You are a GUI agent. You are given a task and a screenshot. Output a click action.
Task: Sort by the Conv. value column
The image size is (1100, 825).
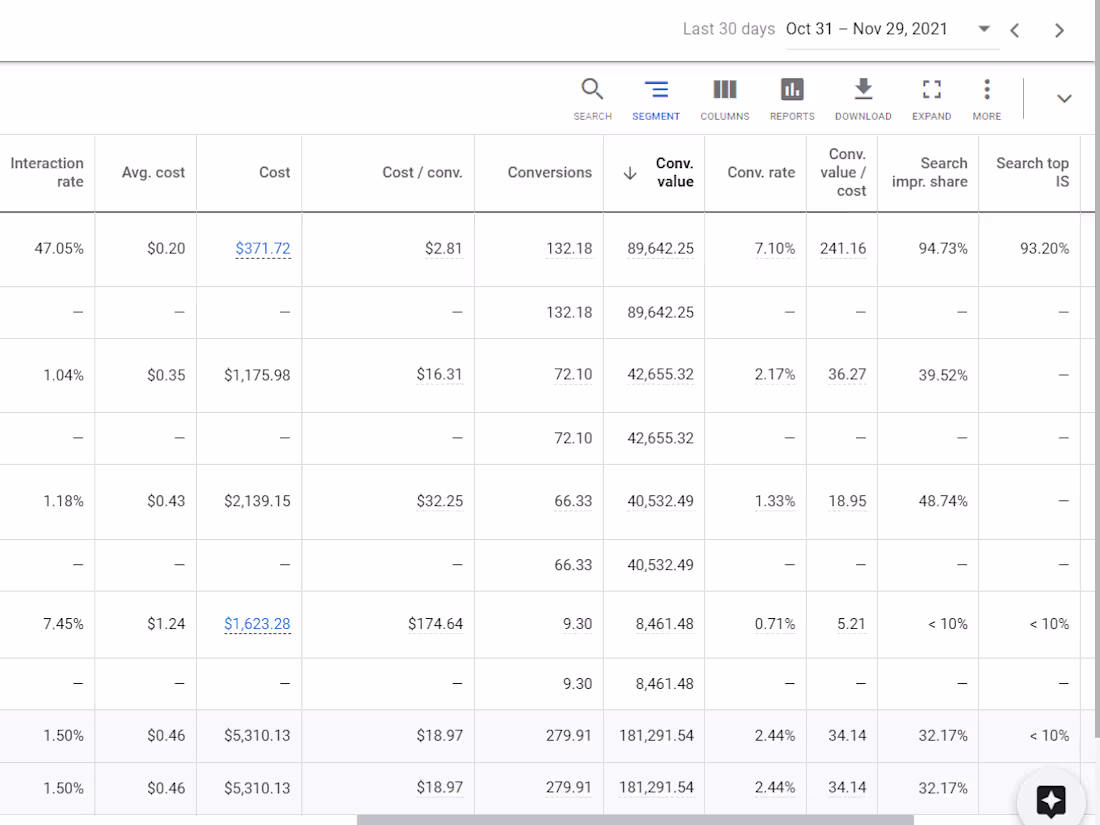(x=673, y=173)
